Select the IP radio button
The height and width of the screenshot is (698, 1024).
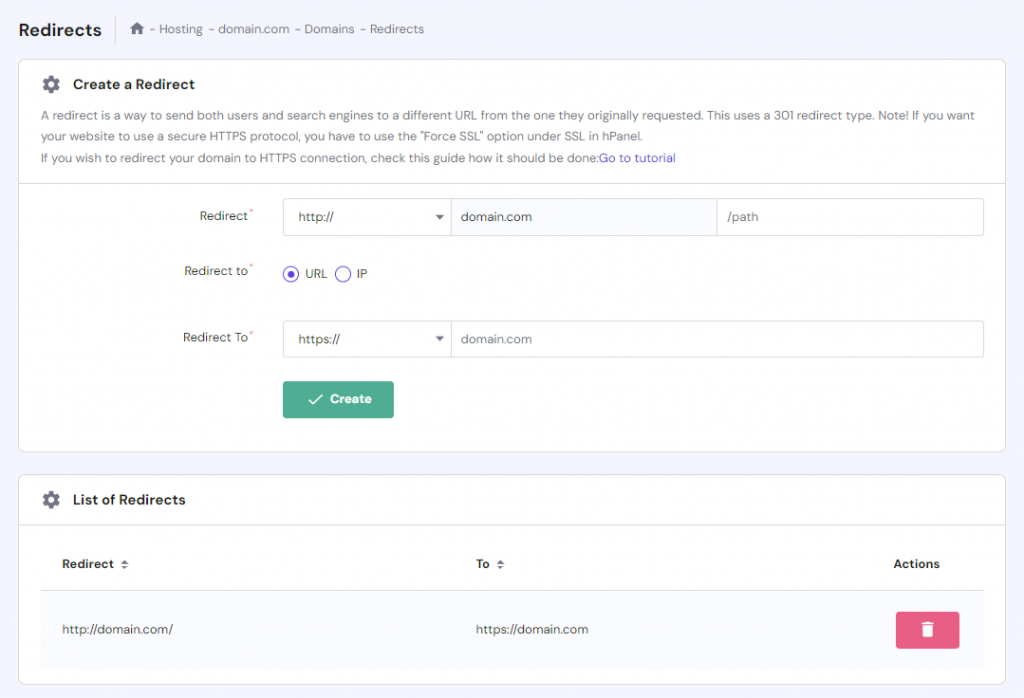(343, 273)
